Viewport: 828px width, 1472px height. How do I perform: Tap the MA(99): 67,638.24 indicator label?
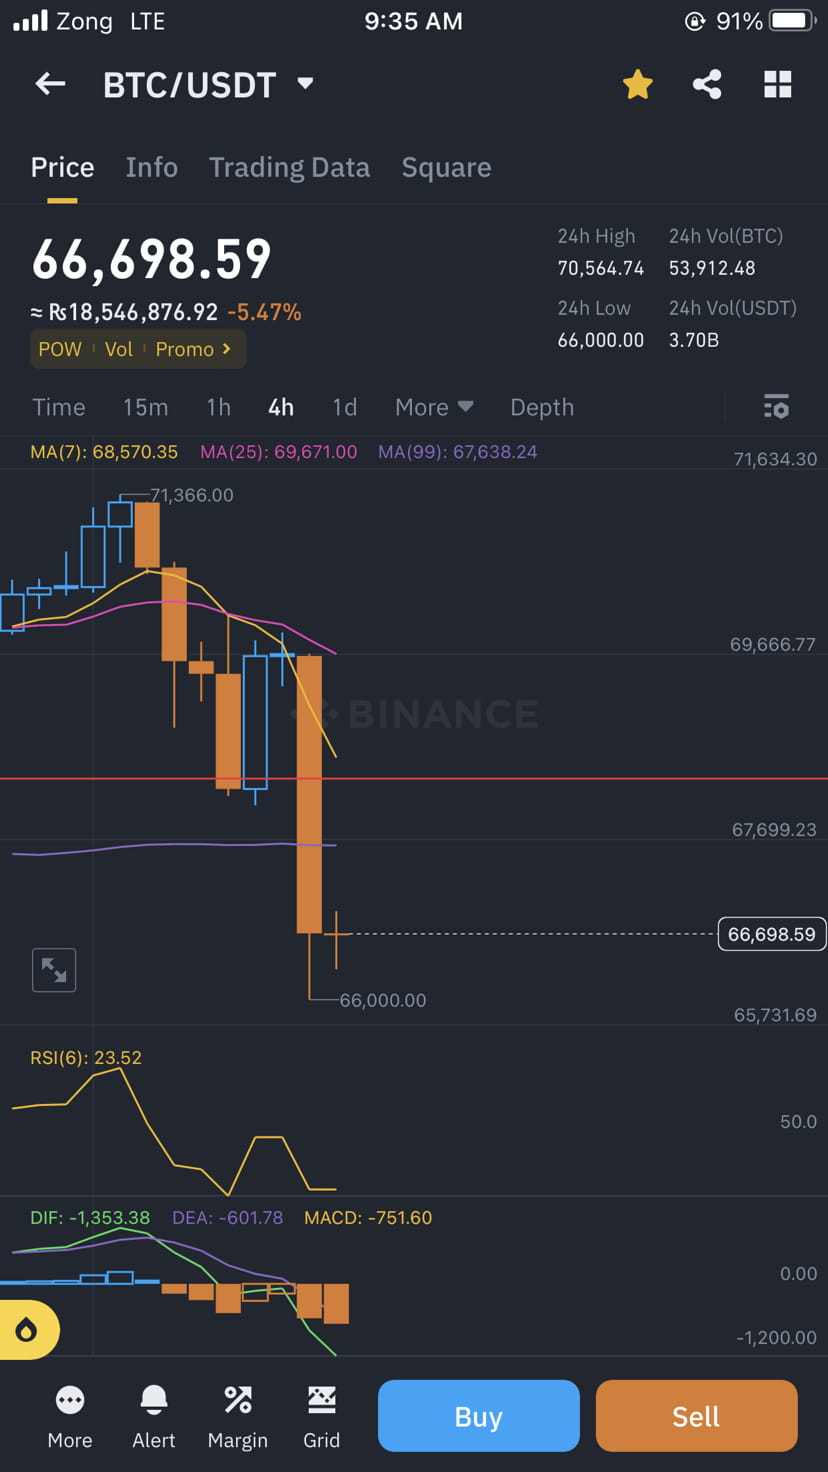[457, 452]
